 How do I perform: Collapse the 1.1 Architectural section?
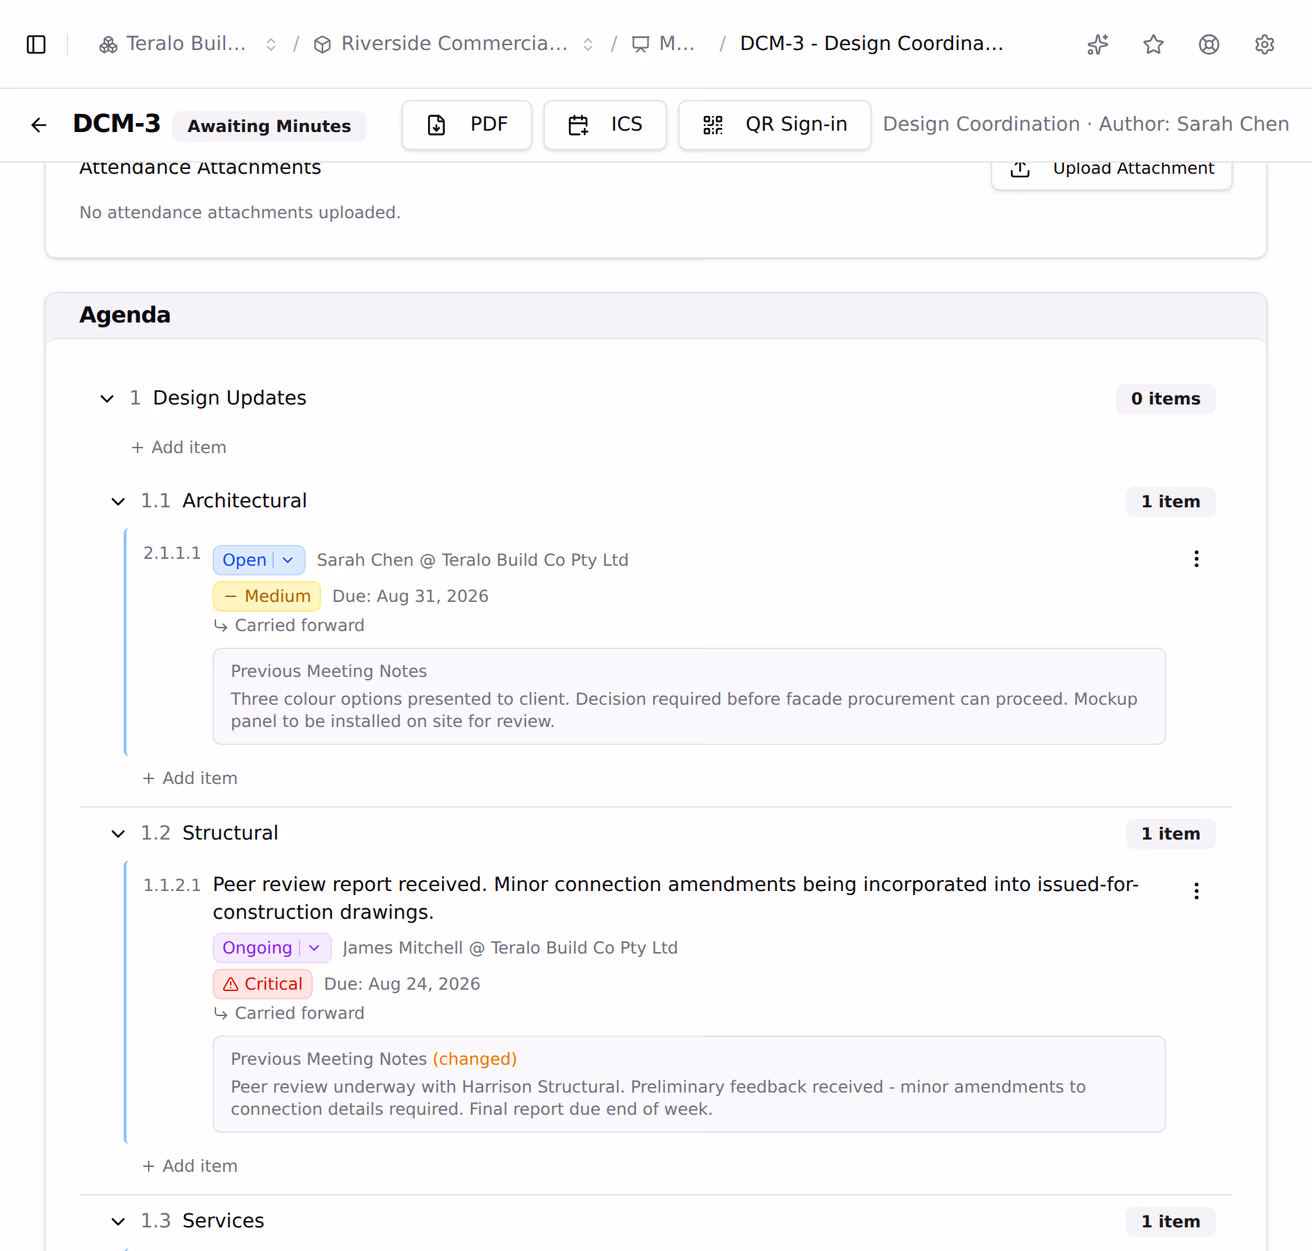118,501
